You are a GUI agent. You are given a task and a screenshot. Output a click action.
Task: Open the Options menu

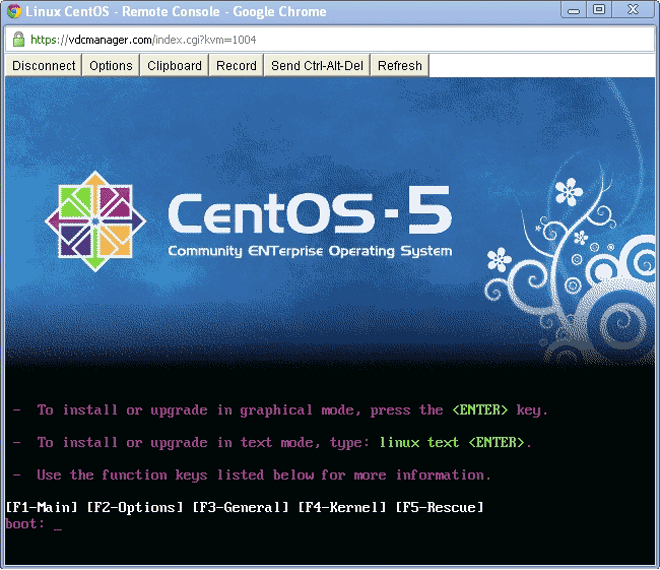(110, 66)
